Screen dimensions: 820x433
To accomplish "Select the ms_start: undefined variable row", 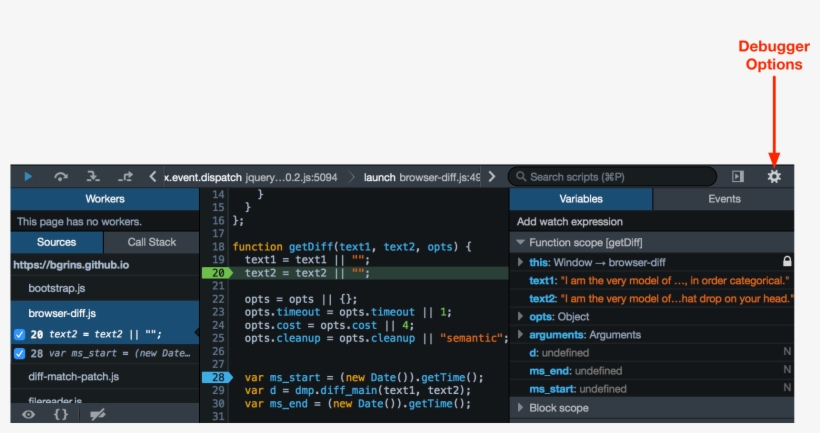I will tap(652, 389).
